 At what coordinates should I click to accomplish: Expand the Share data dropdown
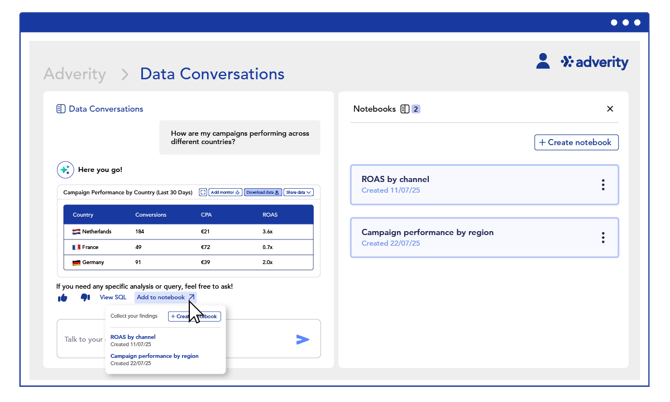pyautogui.click(x=299, y=192)
